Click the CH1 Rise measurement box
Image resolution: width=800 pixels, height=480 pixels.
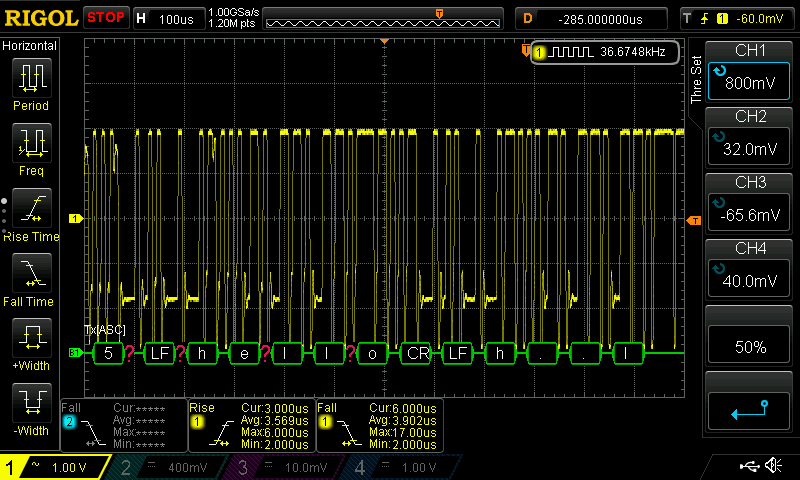tap(252, 425)
